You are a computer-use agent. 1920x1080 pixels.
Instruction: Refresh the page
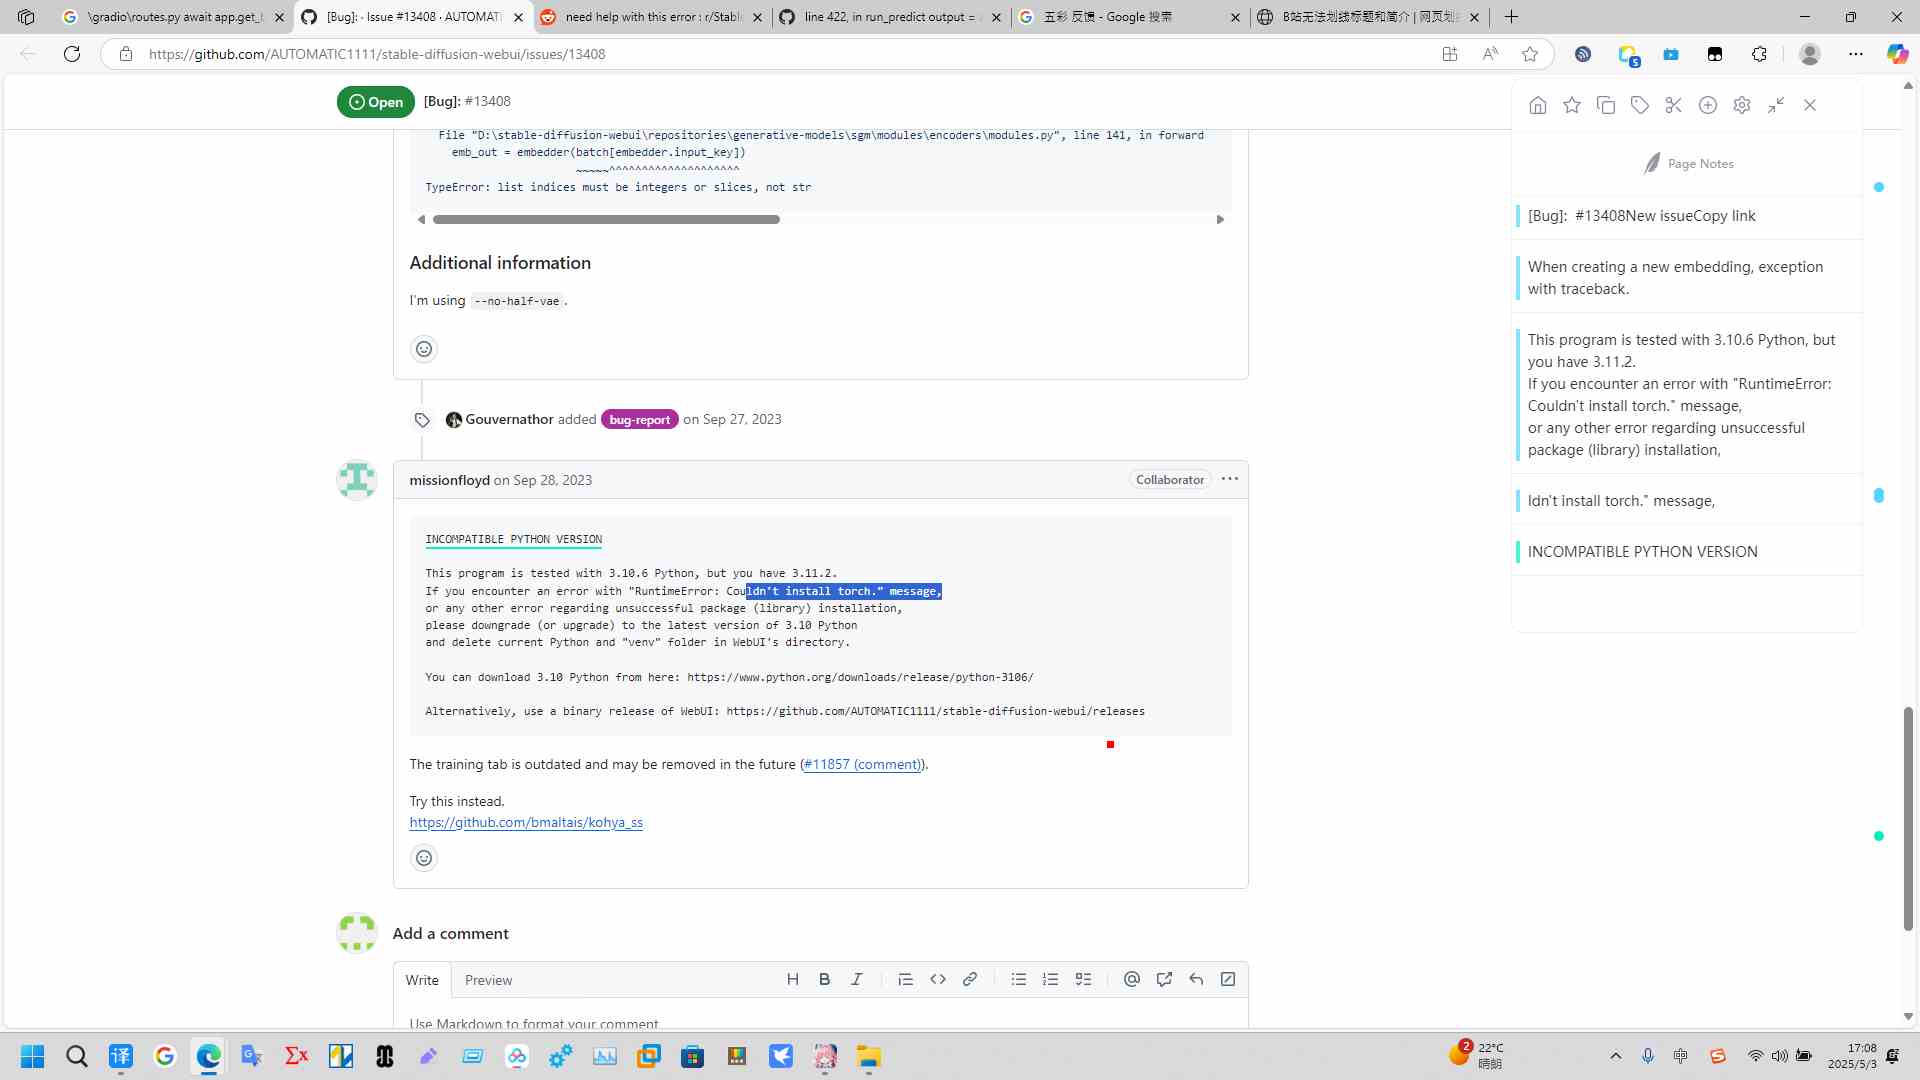click(x=72, y=54)
